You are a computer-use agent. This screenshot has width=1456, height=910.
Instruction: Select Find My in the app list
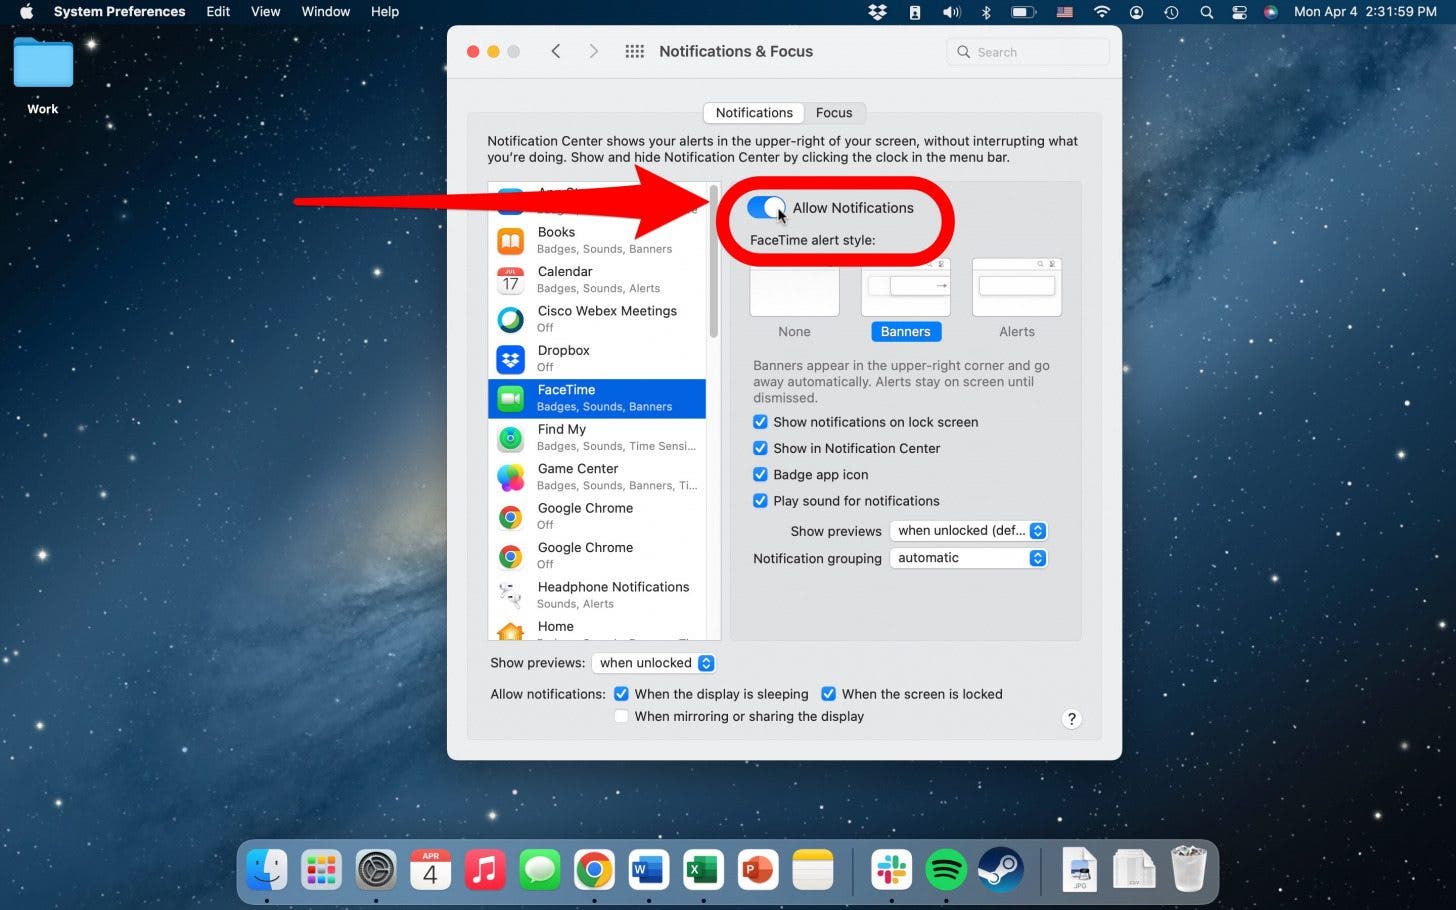[597, 437]
